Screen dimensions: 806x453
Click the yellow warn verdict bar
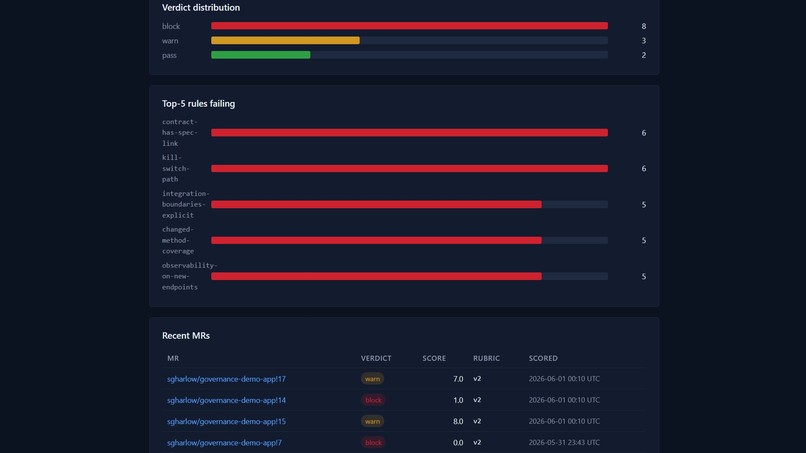click(285, 41)
